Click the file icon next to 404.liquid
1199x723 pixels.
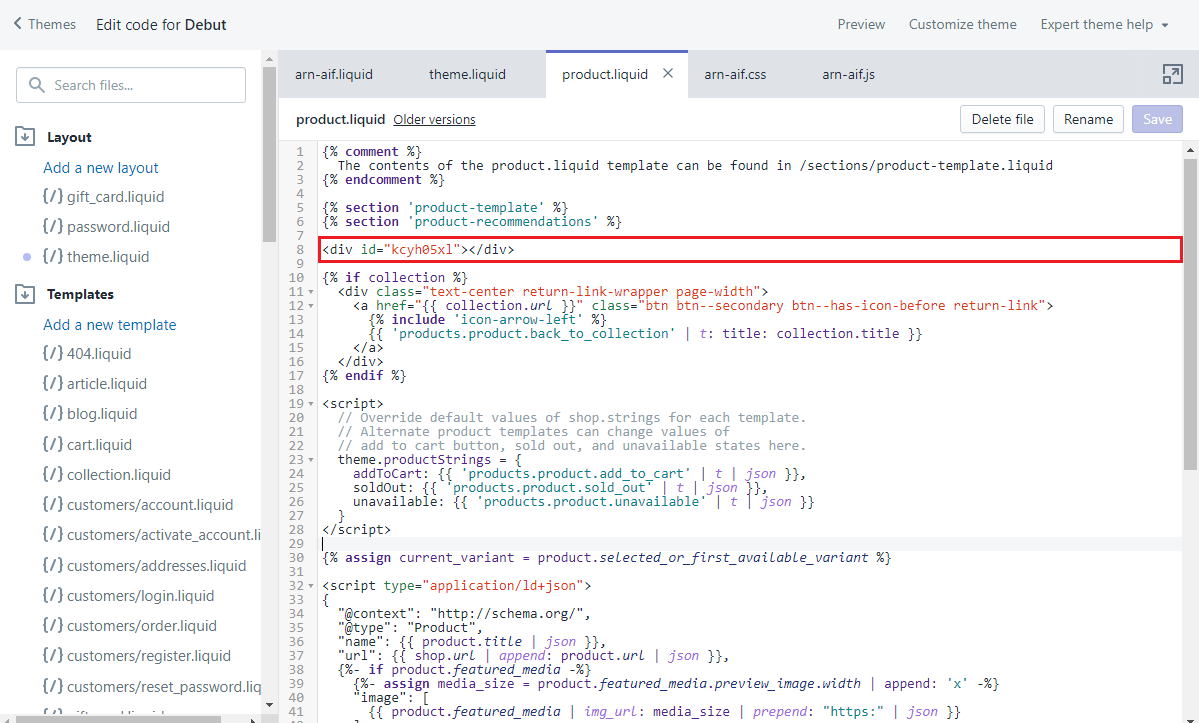(x=53, y=353)
